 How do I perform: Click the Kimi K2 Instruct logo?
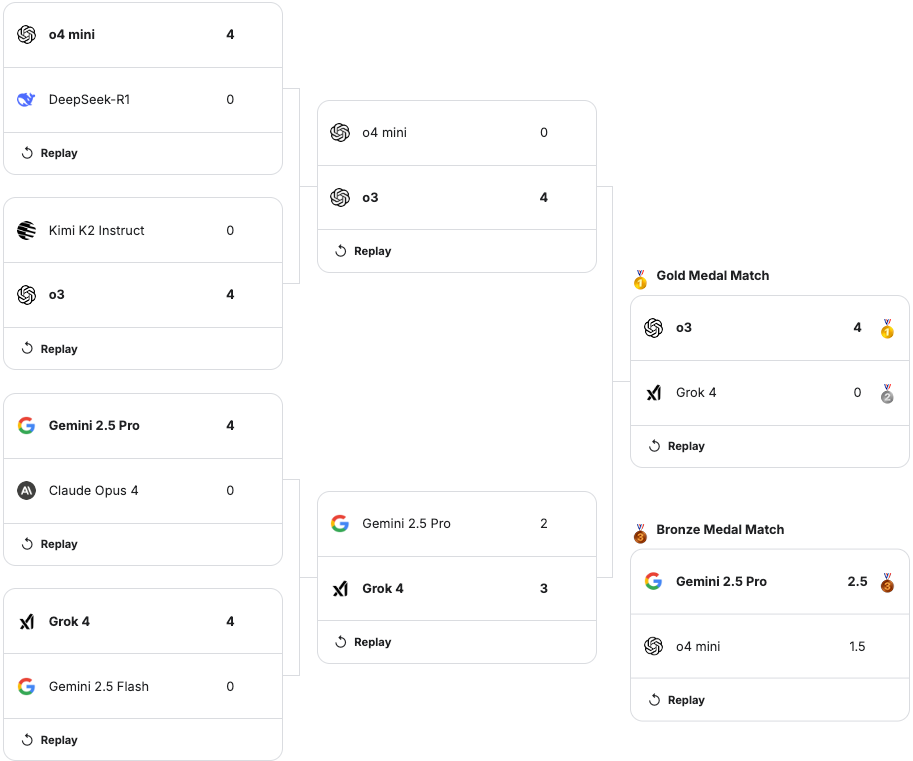click(26, 231)
